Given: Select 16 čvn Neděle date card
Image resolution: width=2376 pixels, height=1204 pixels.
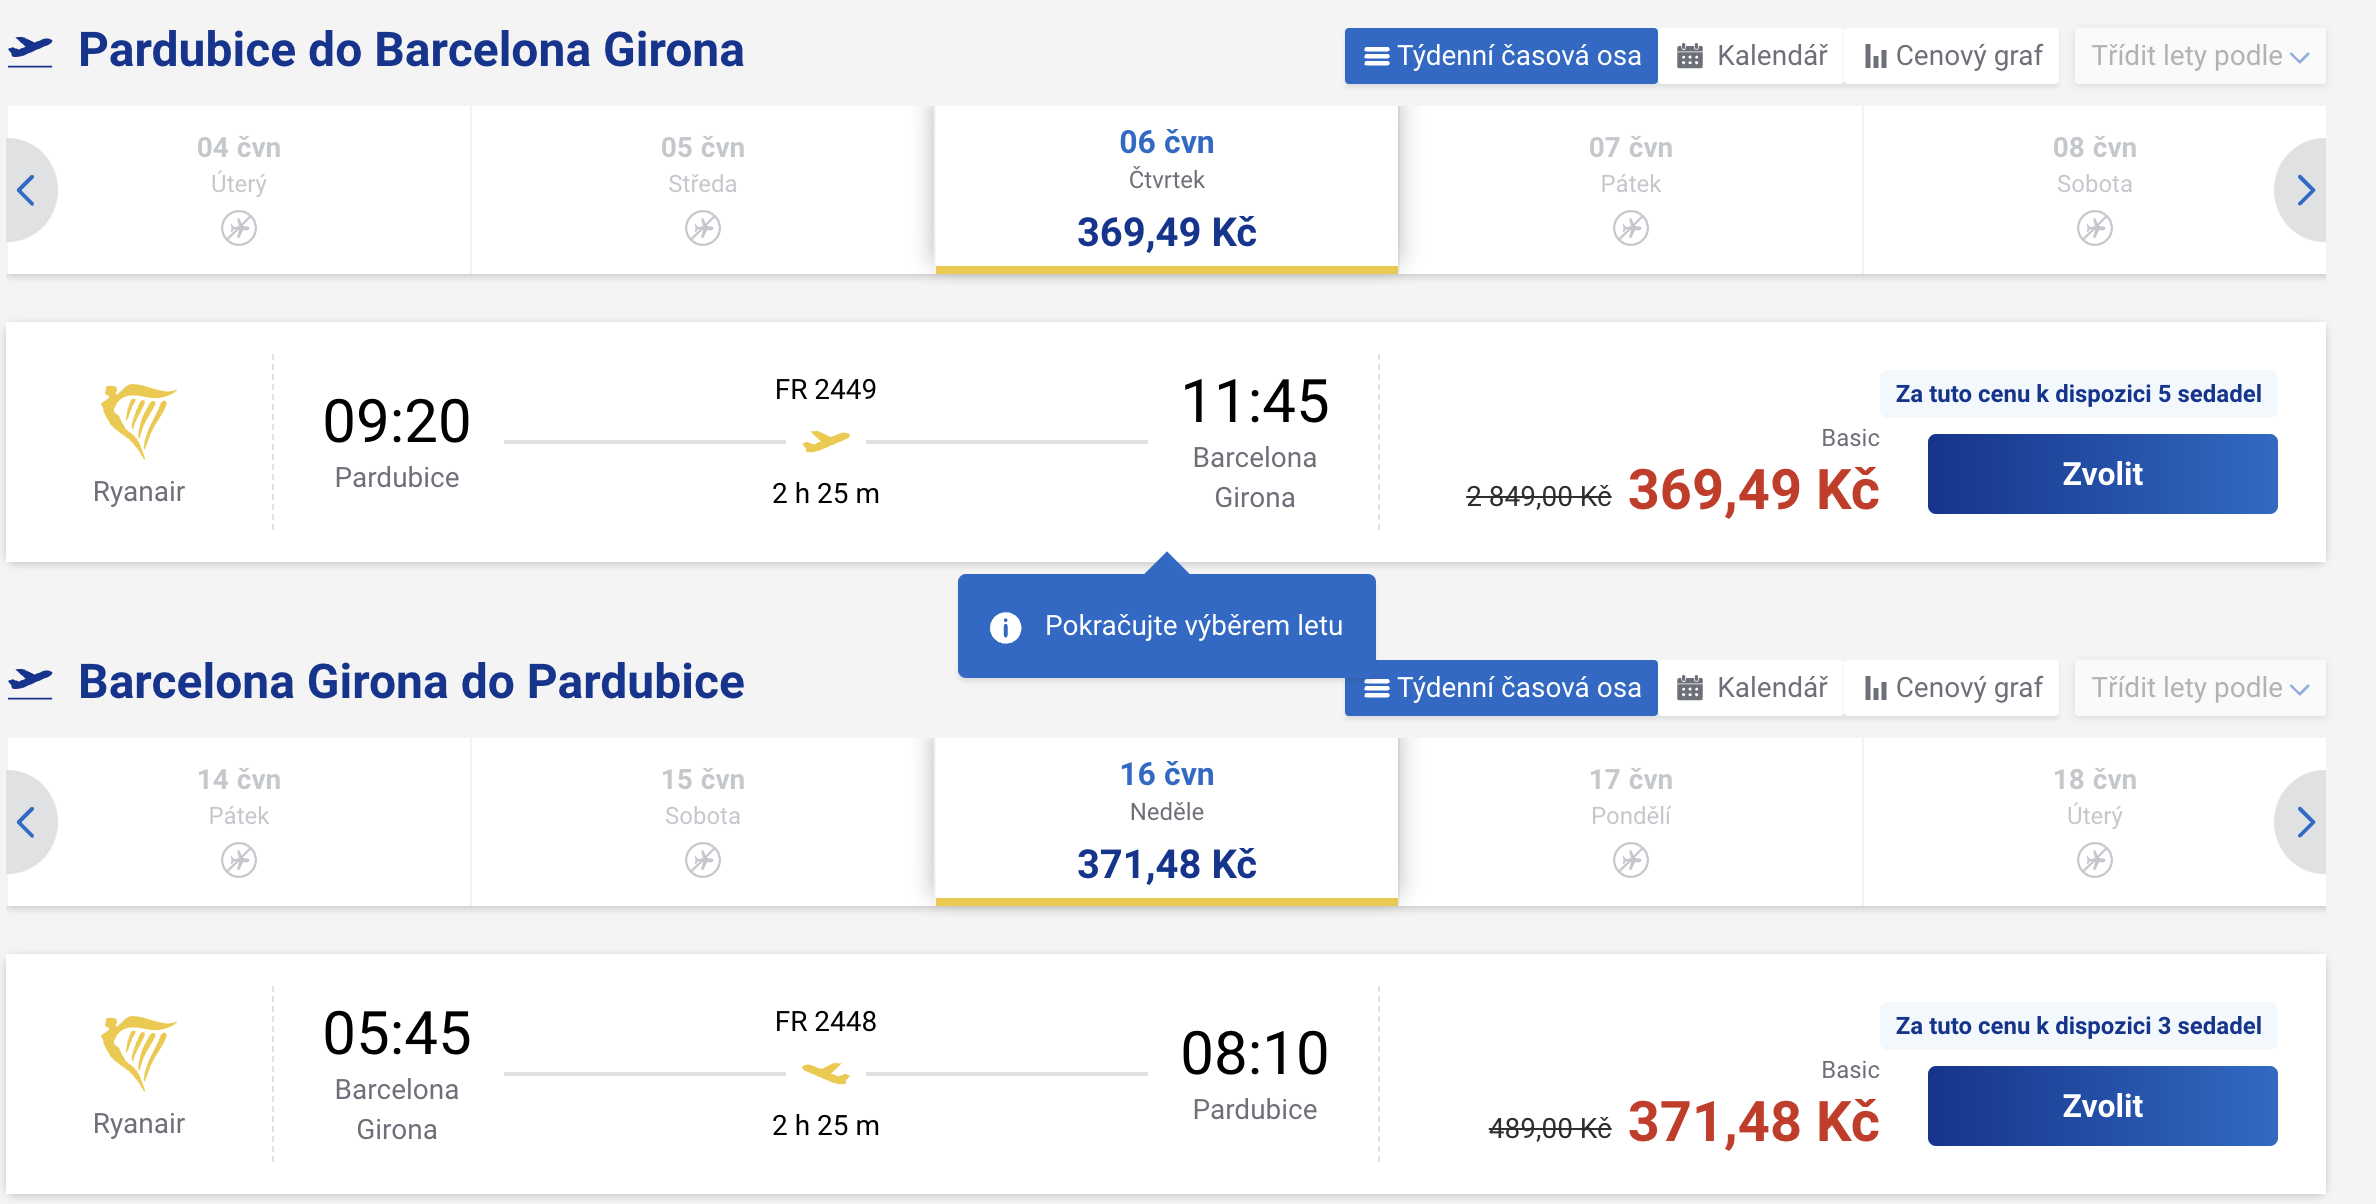Looking at the screenshot, I should coord(1166,822).
